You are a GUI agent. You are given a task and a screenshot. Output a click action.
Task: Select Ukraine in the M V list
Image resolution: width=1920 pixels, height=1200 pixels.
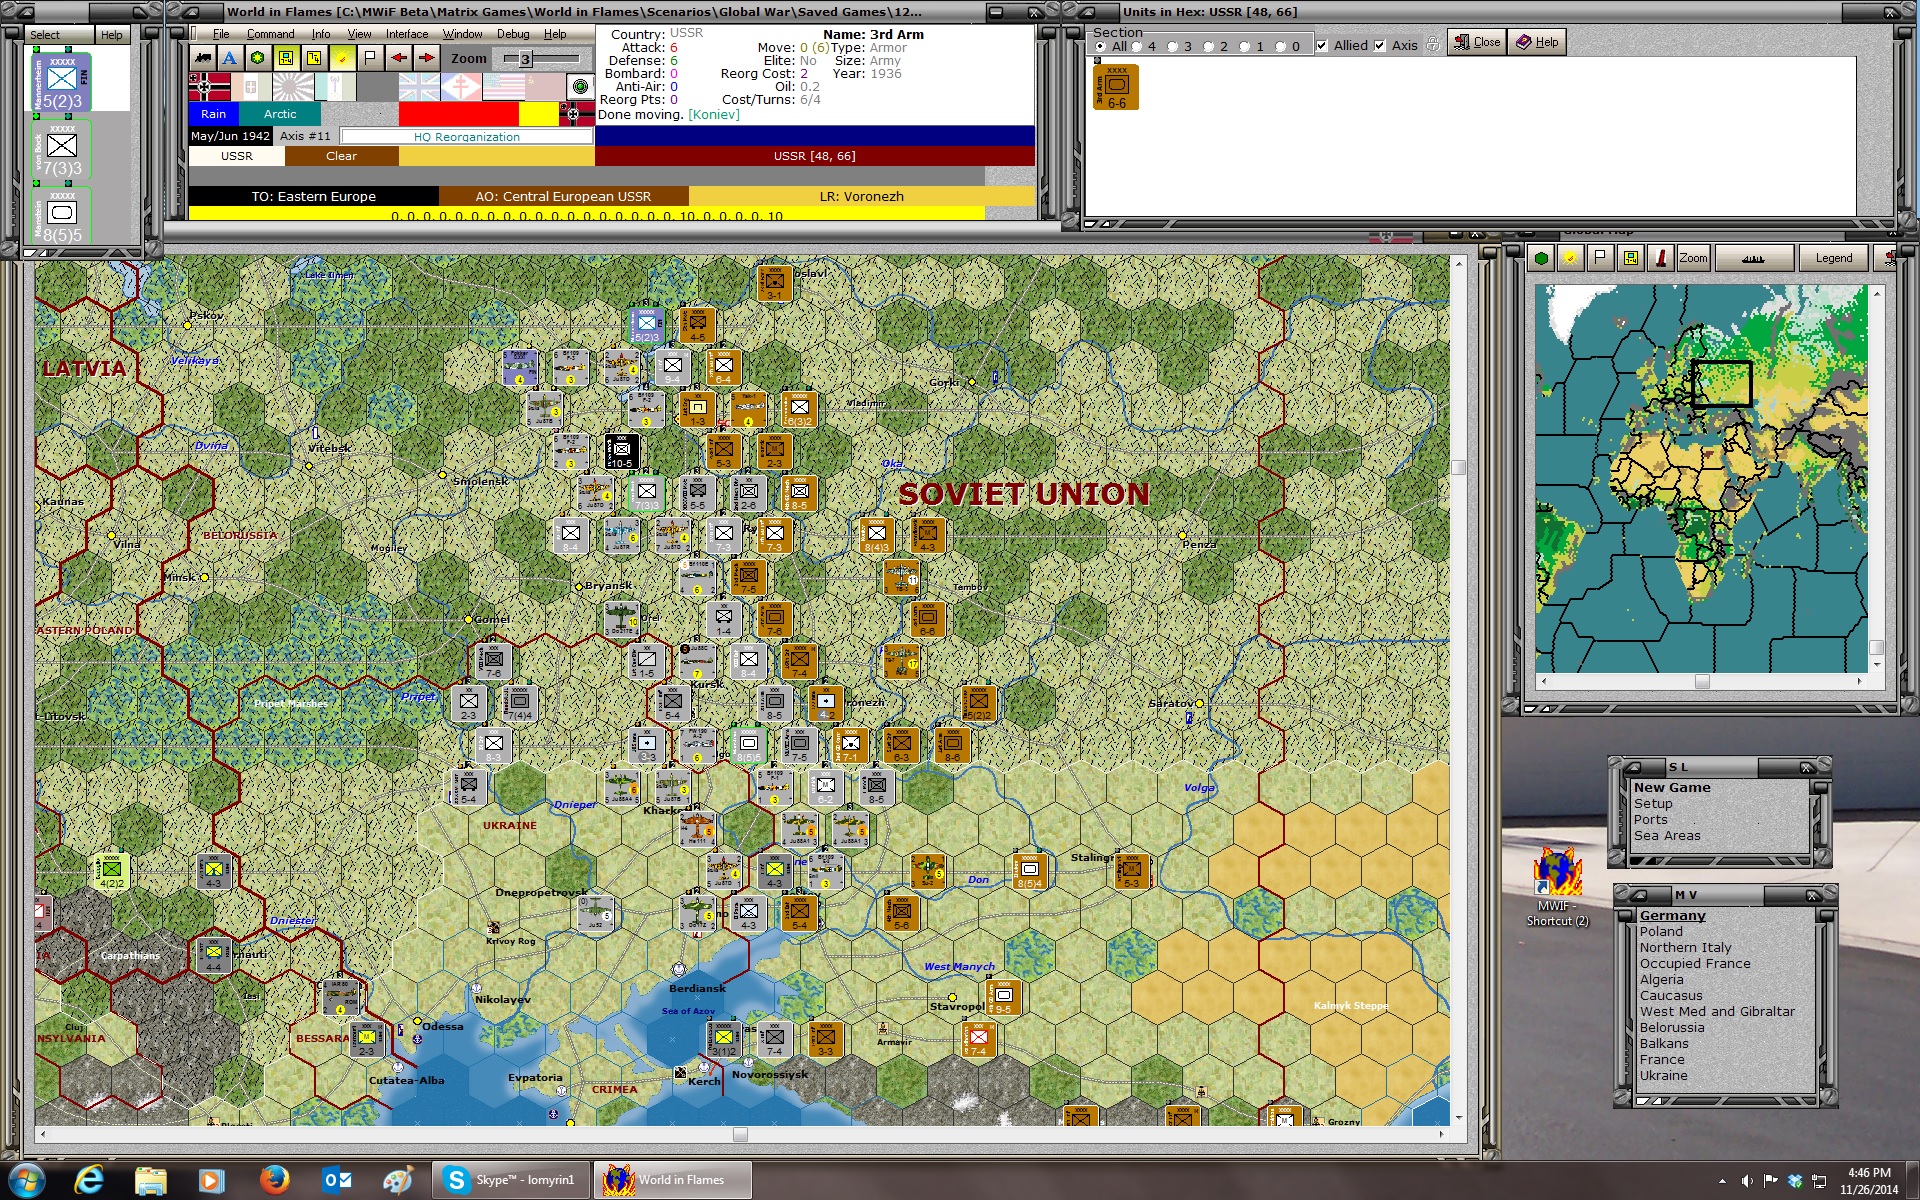1663,1076
